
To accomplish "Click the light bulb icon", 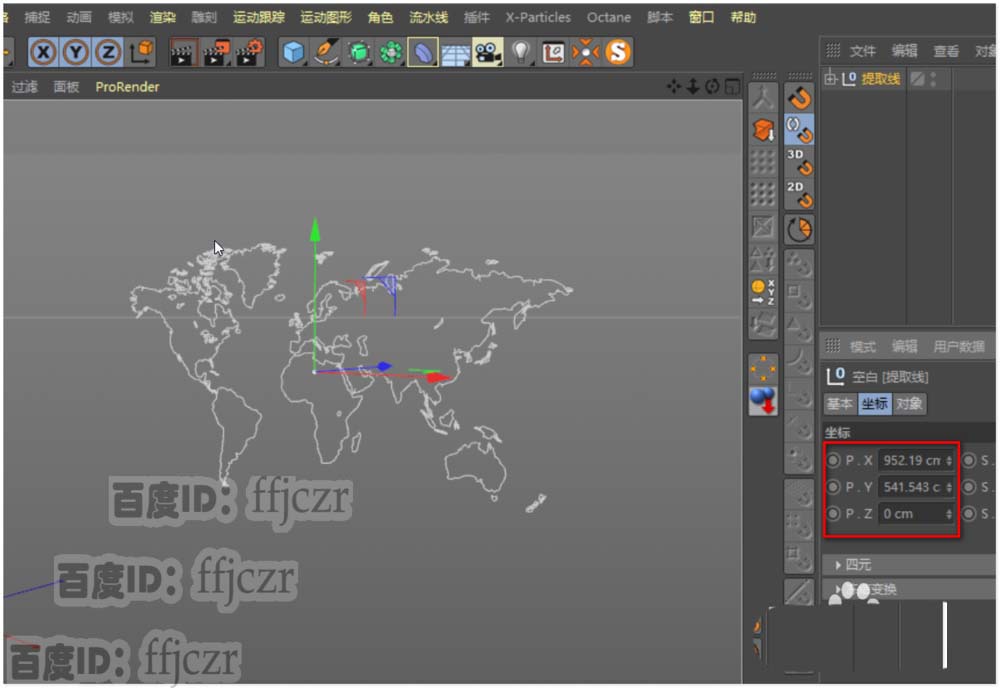I will point(520,52).
